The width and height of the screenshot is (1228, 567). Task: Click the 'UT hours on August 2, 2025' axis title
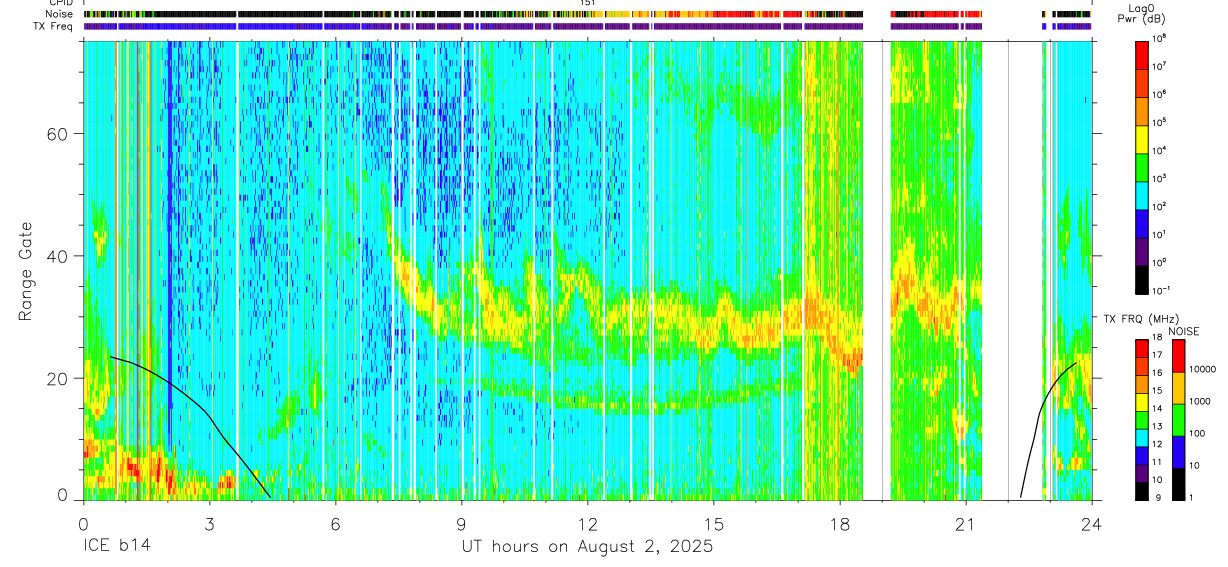pyautogui.click(x=587, y=547)
